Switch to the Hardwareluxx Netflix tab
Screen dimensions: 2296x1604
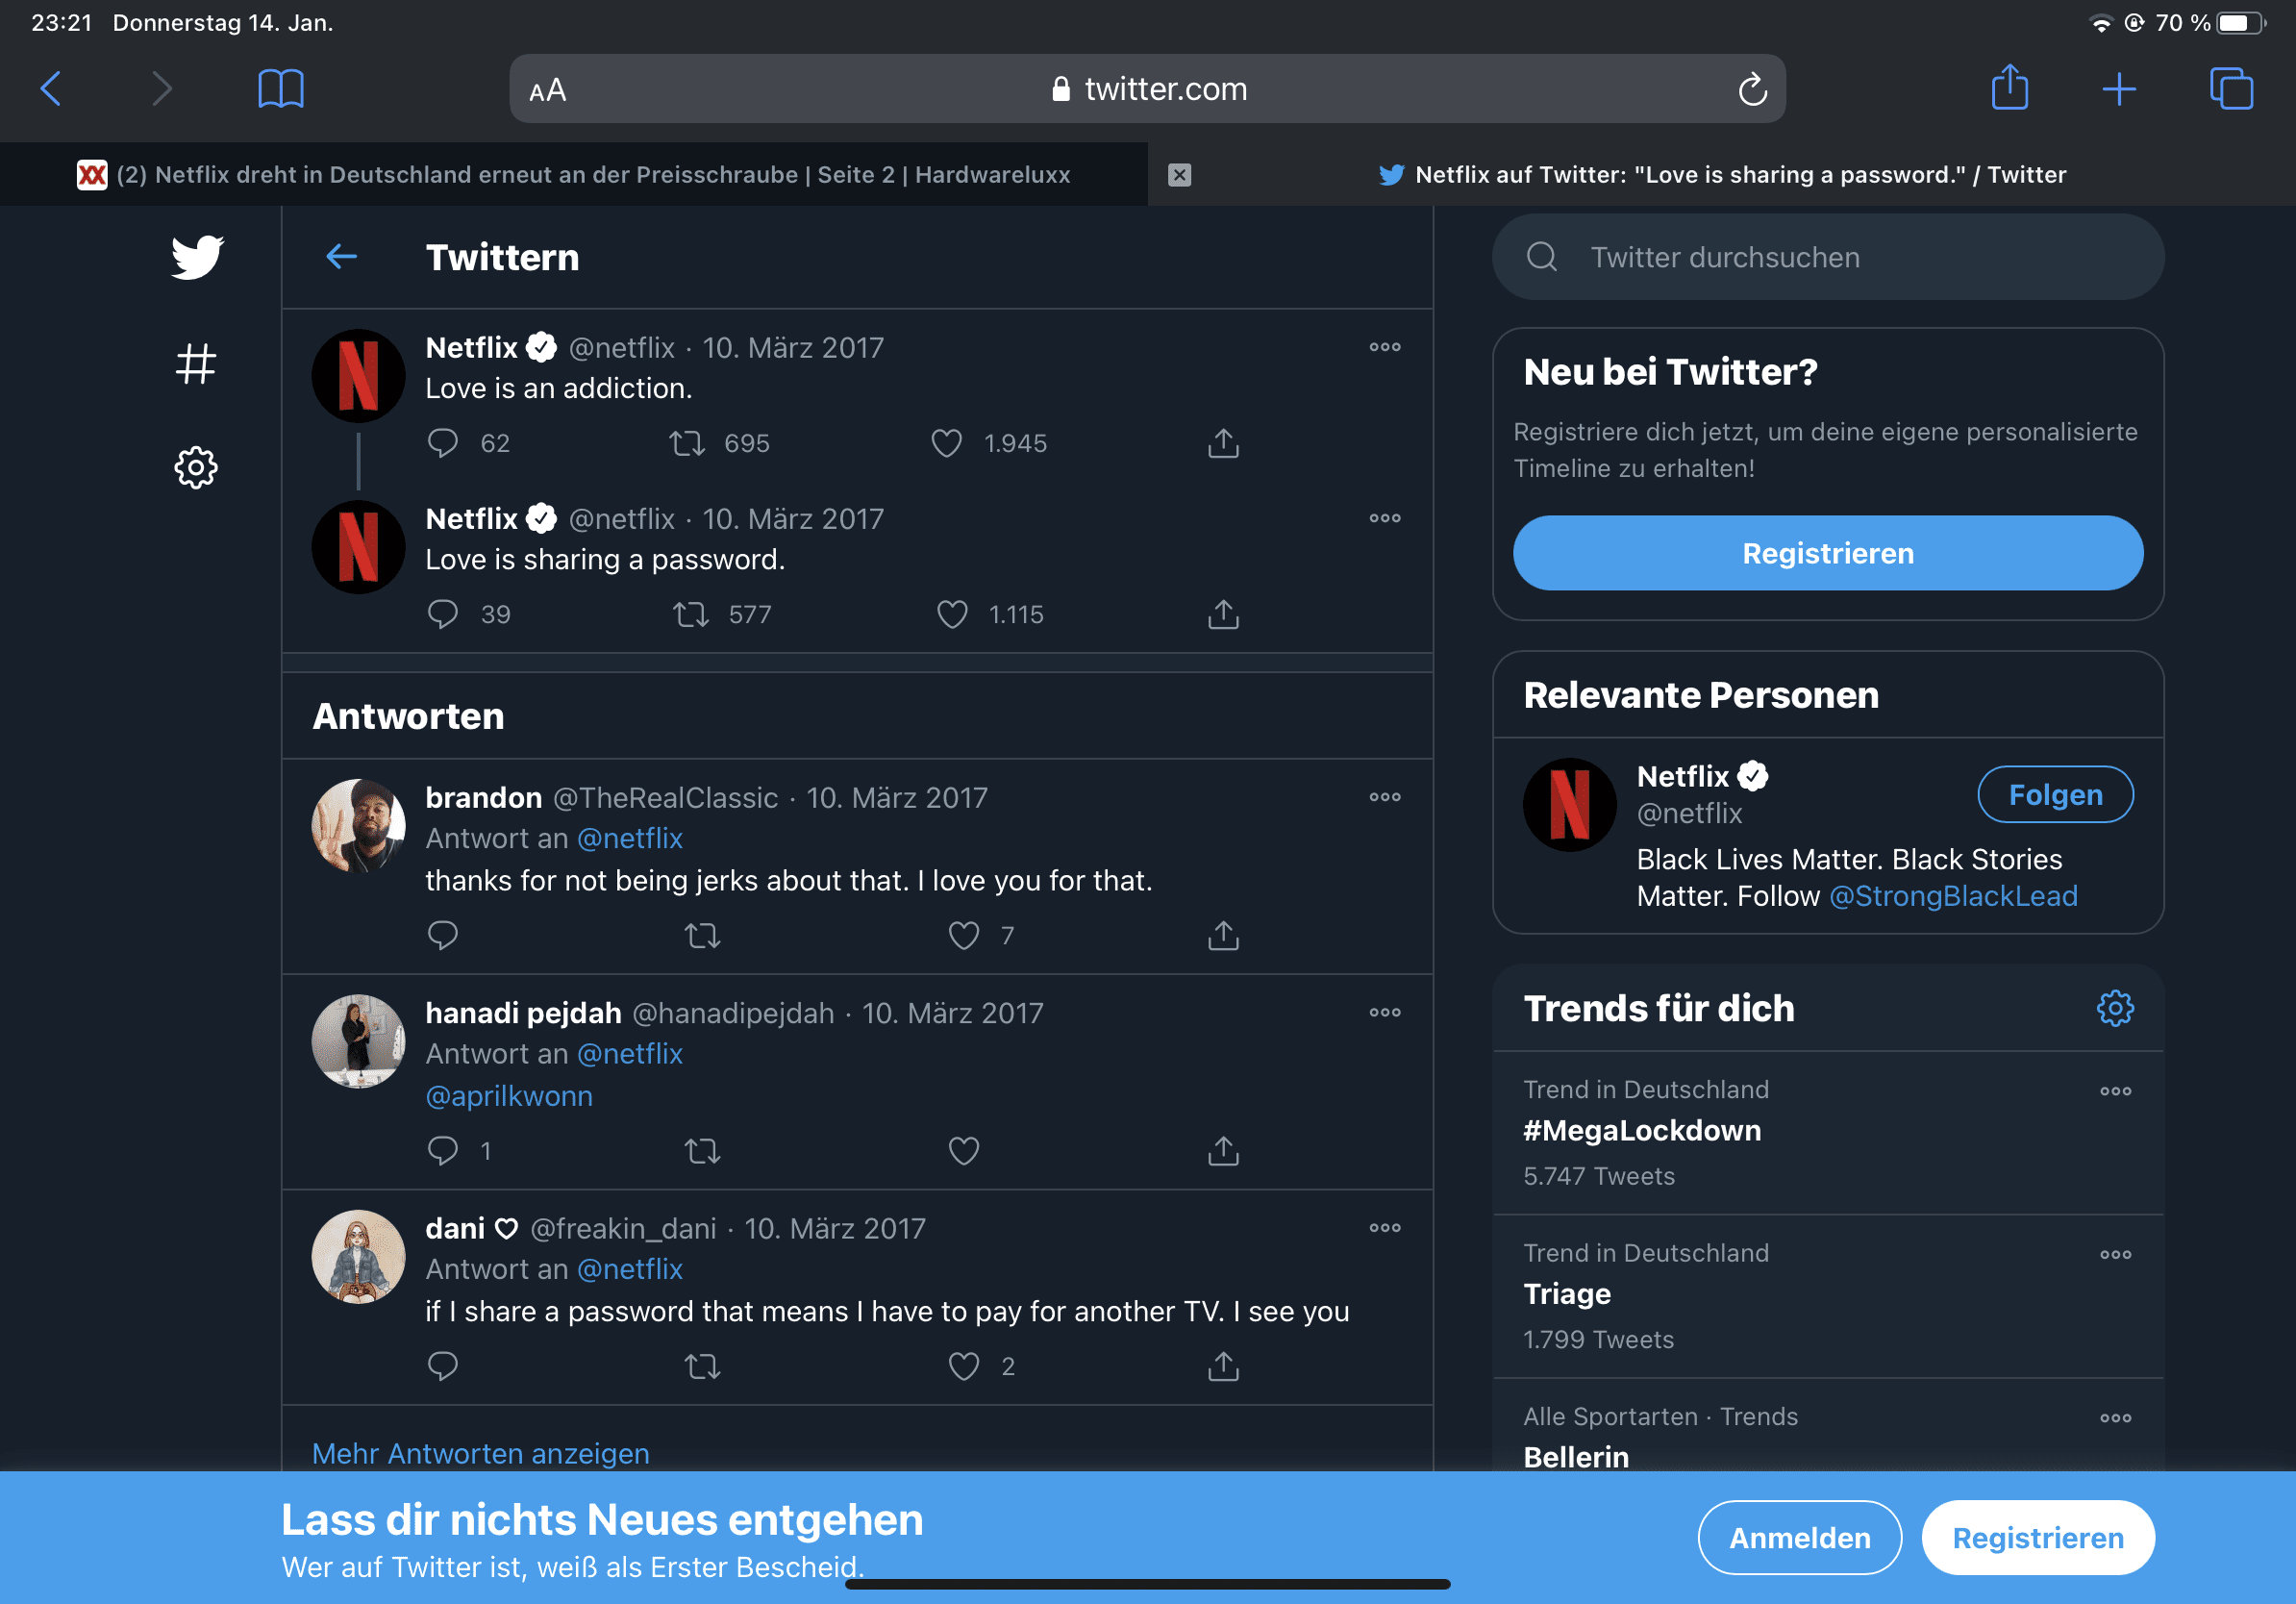[x=574, y=175]
